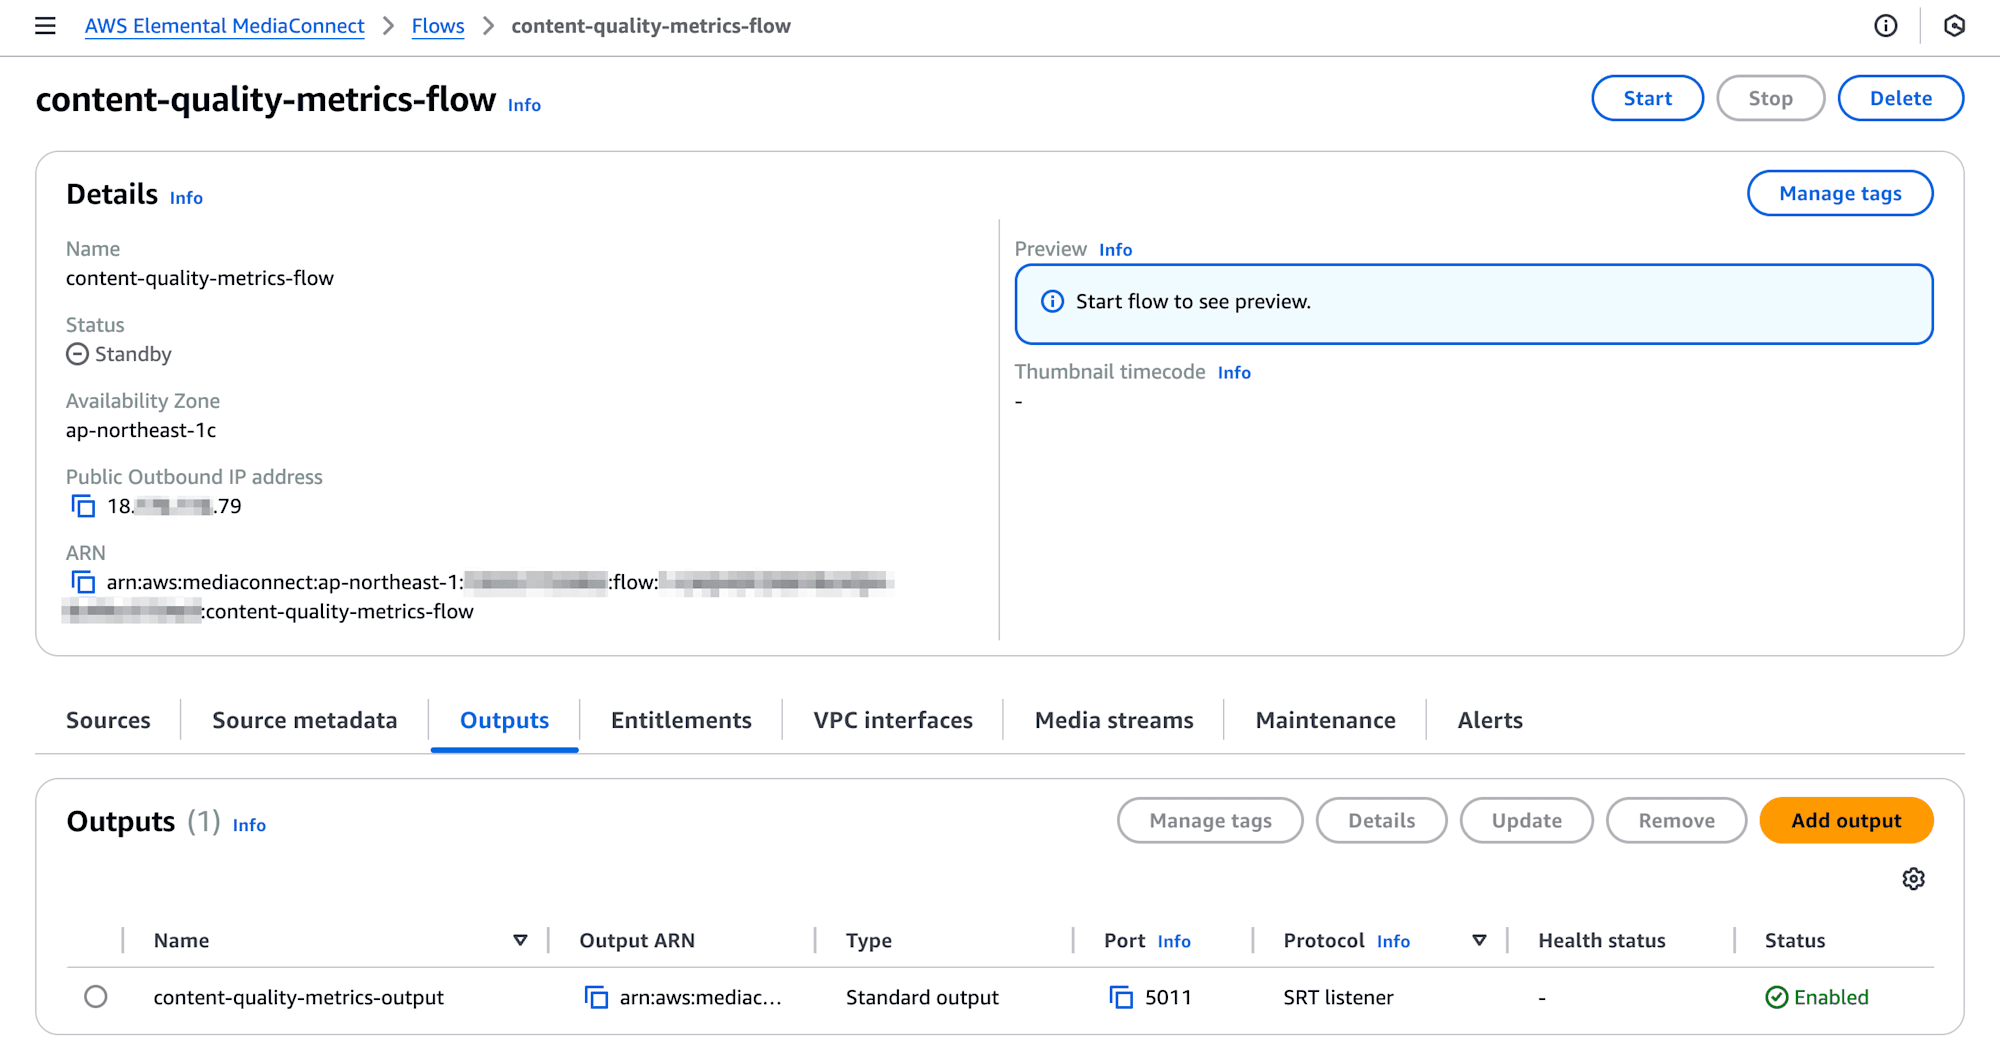Click the Remove output button
This screenshot has width=2000, height=1063.
(x=1676, y=820)
